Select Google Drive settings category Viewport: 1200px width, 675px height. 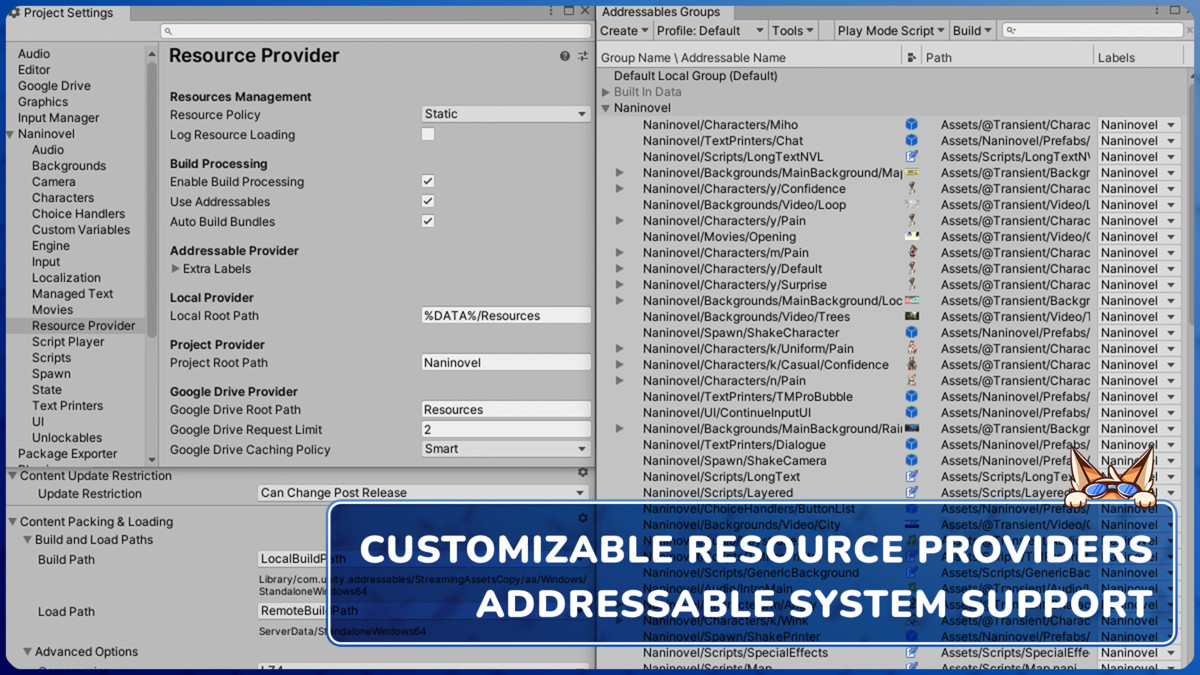tap(54, 86)
